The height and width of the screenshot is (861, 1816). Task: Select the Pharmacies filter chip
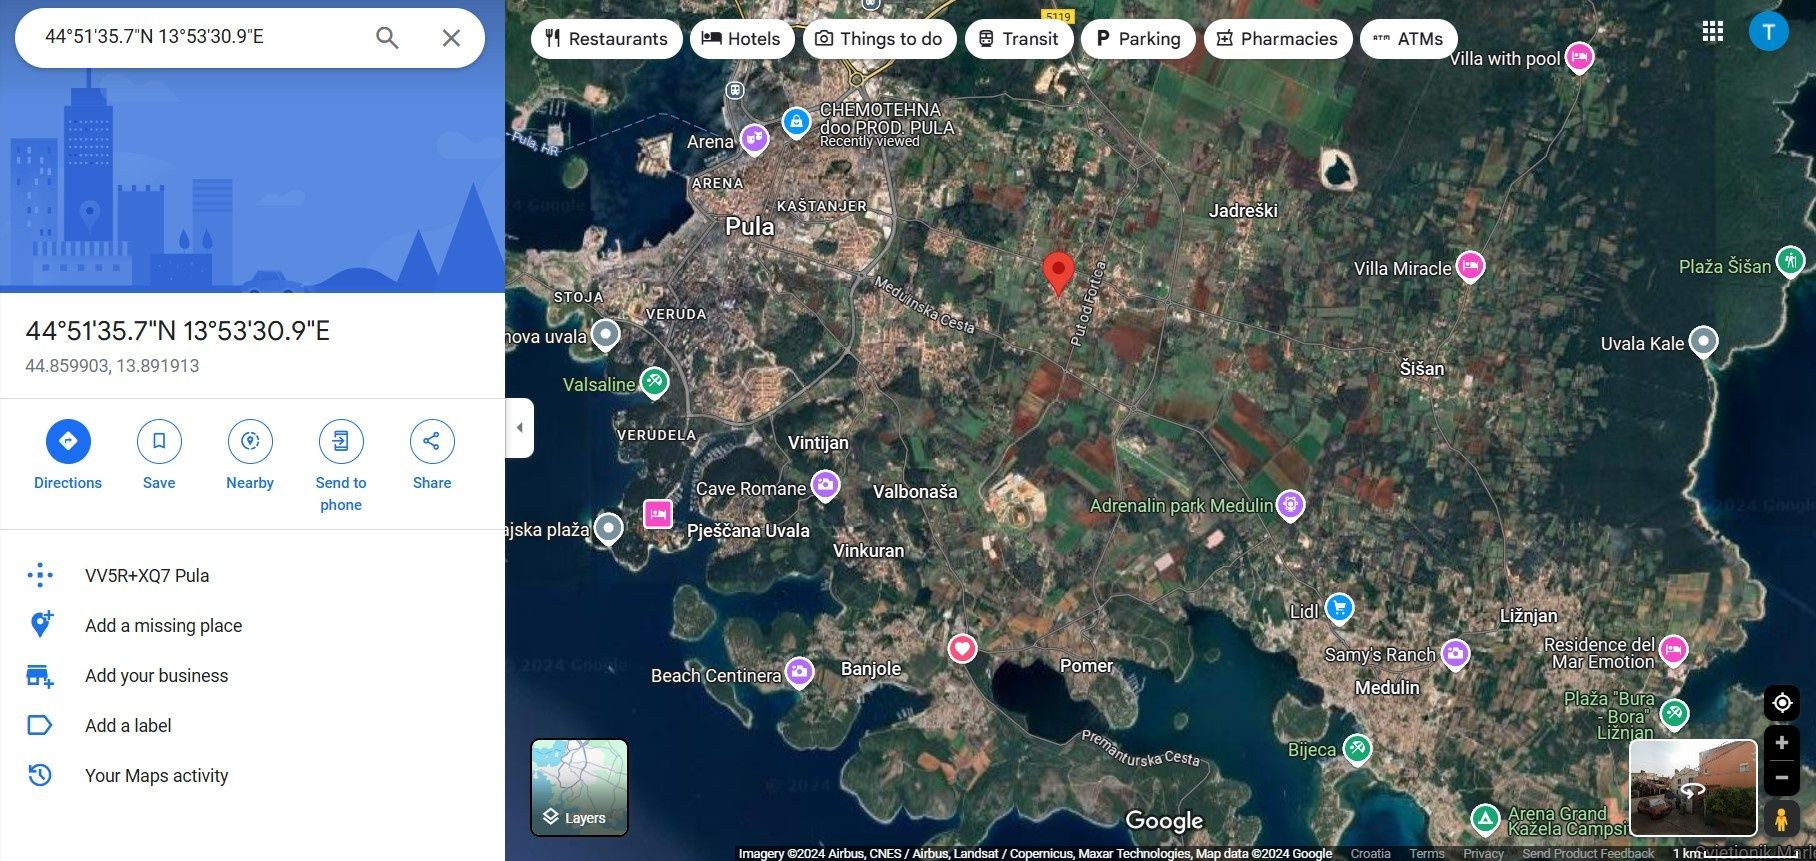click(1277, 39)
